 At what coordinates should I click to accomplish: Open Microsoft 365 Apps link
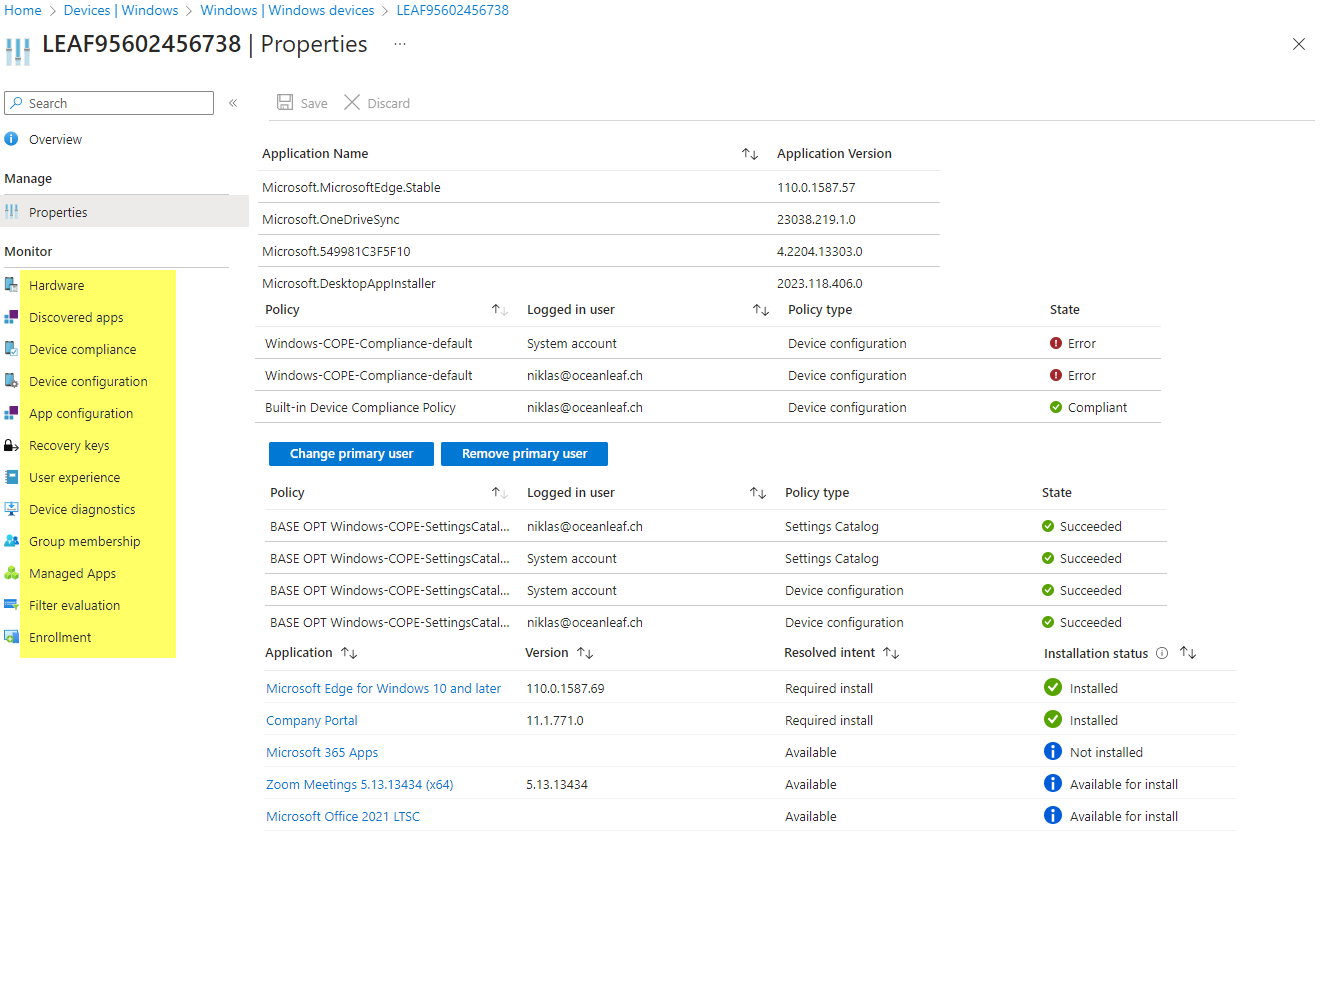pos(322,752)
